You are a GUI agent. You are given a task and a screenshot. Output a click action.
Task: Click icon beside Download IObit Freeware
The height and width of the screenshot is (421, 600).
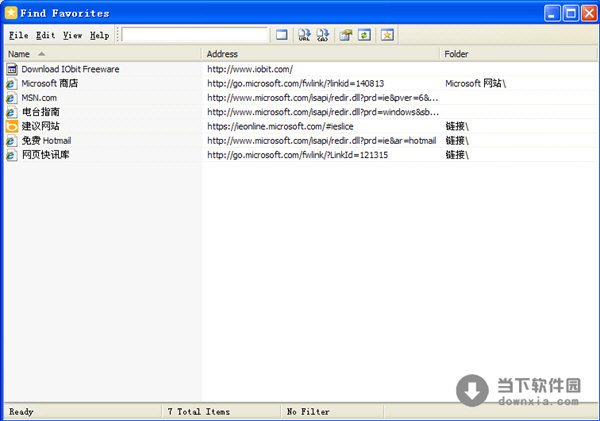pyautogui.click(x=12, y=69)
